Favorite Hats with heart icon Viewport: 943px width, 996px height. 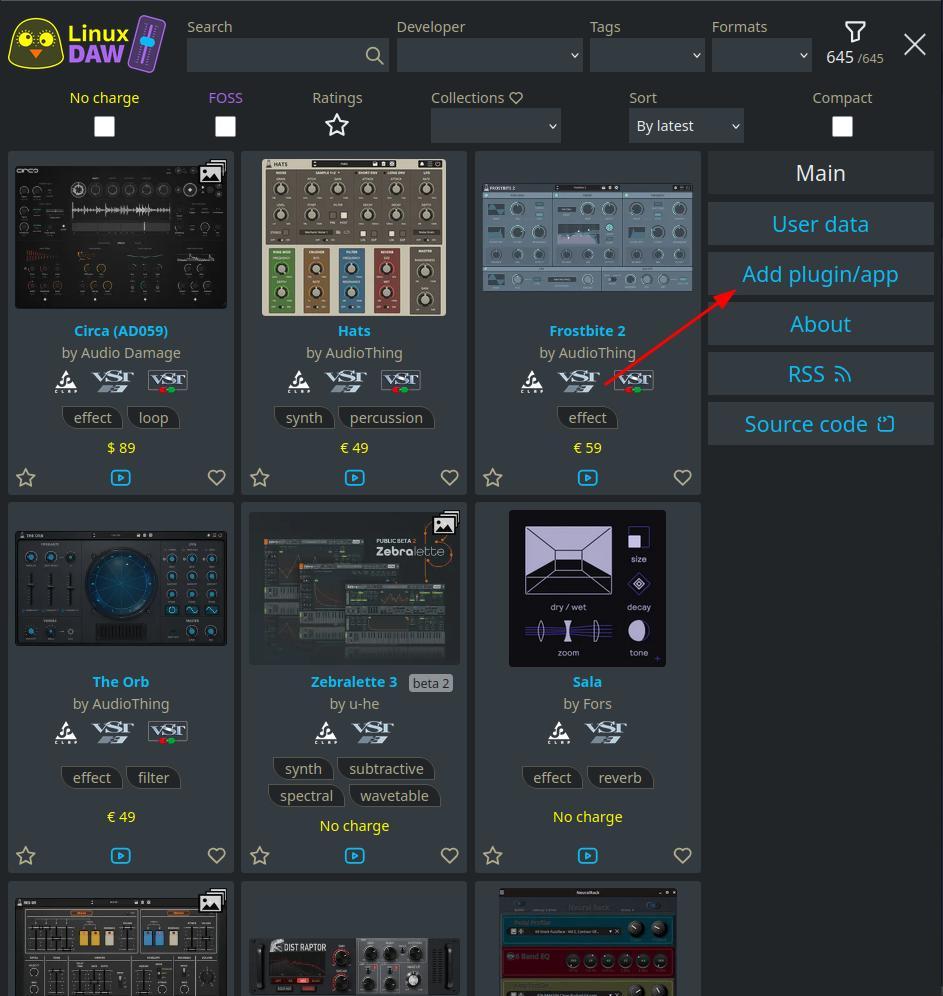coord(450,478)
